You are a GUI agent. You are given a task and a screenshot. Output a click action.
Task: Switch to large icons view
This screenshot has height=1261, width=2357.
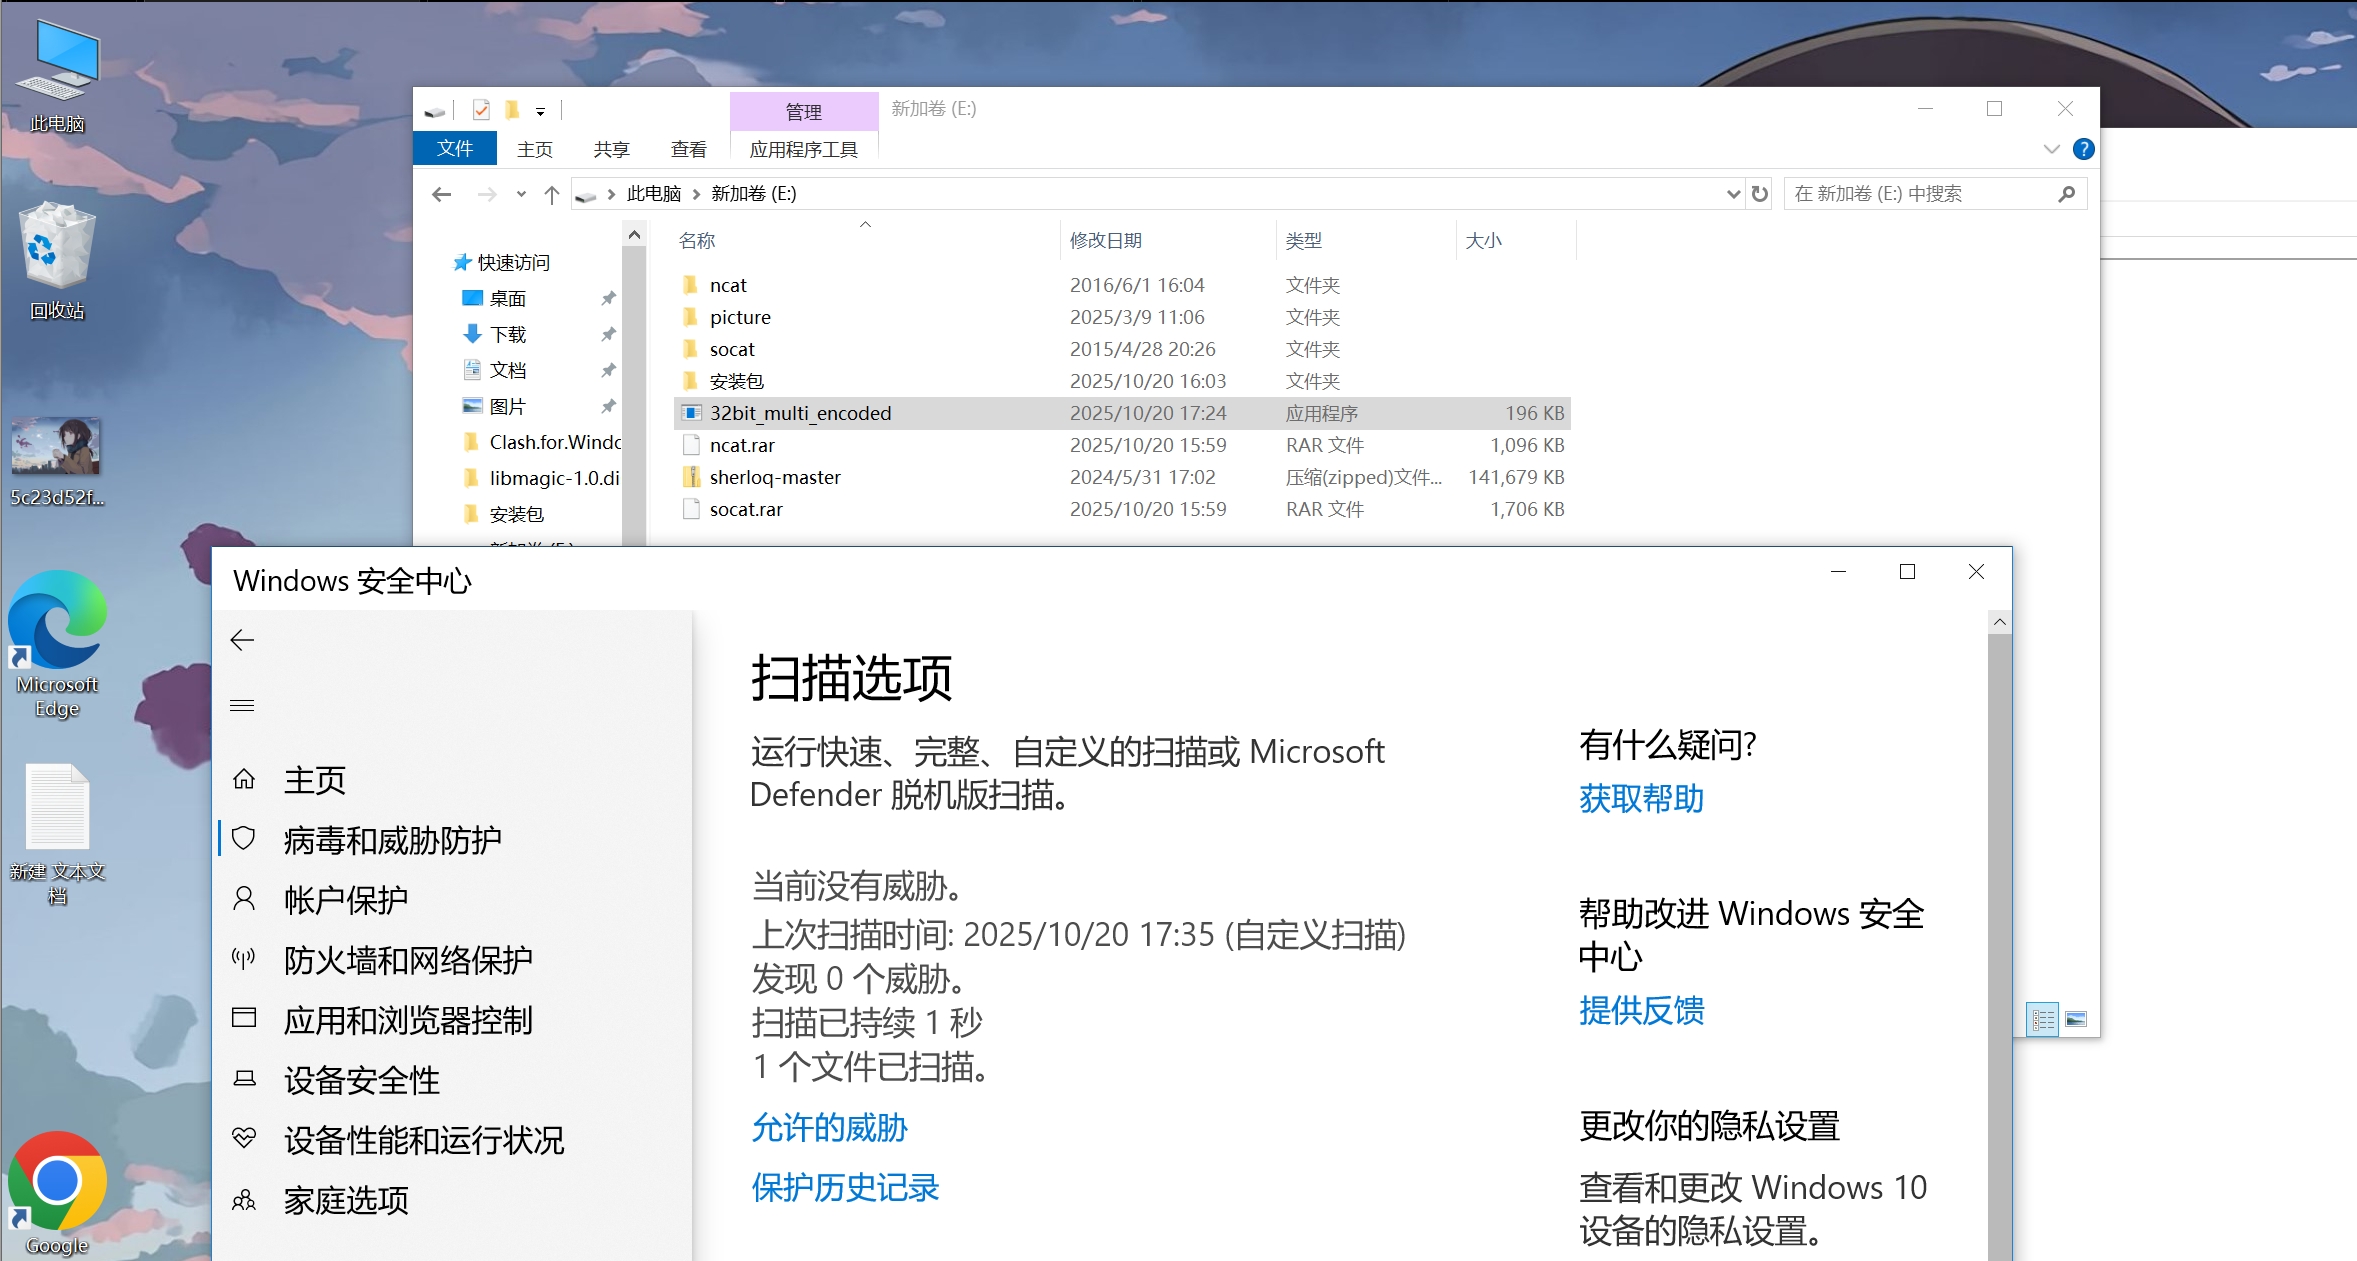[2076, 1019]
